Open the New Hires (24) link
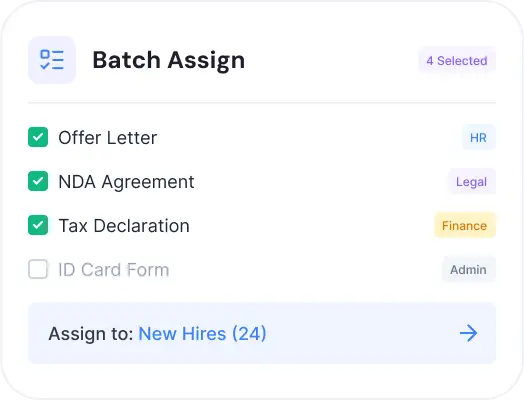The width and height of the screenshot is (524, 400). [x=203, y=334]
